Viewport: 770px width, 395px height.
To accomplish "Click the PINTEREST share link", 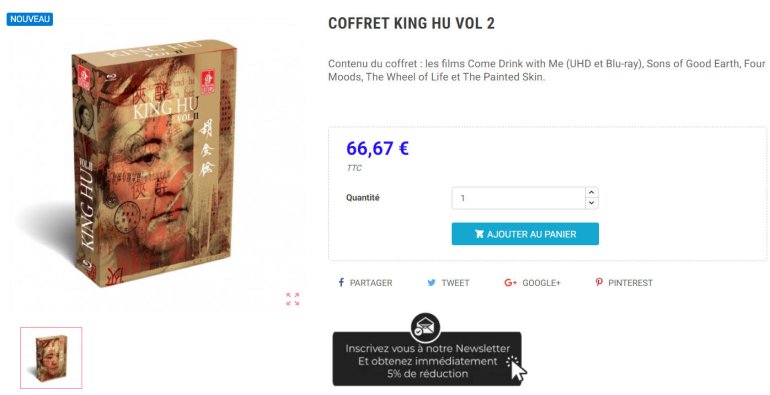I will 624,282.
